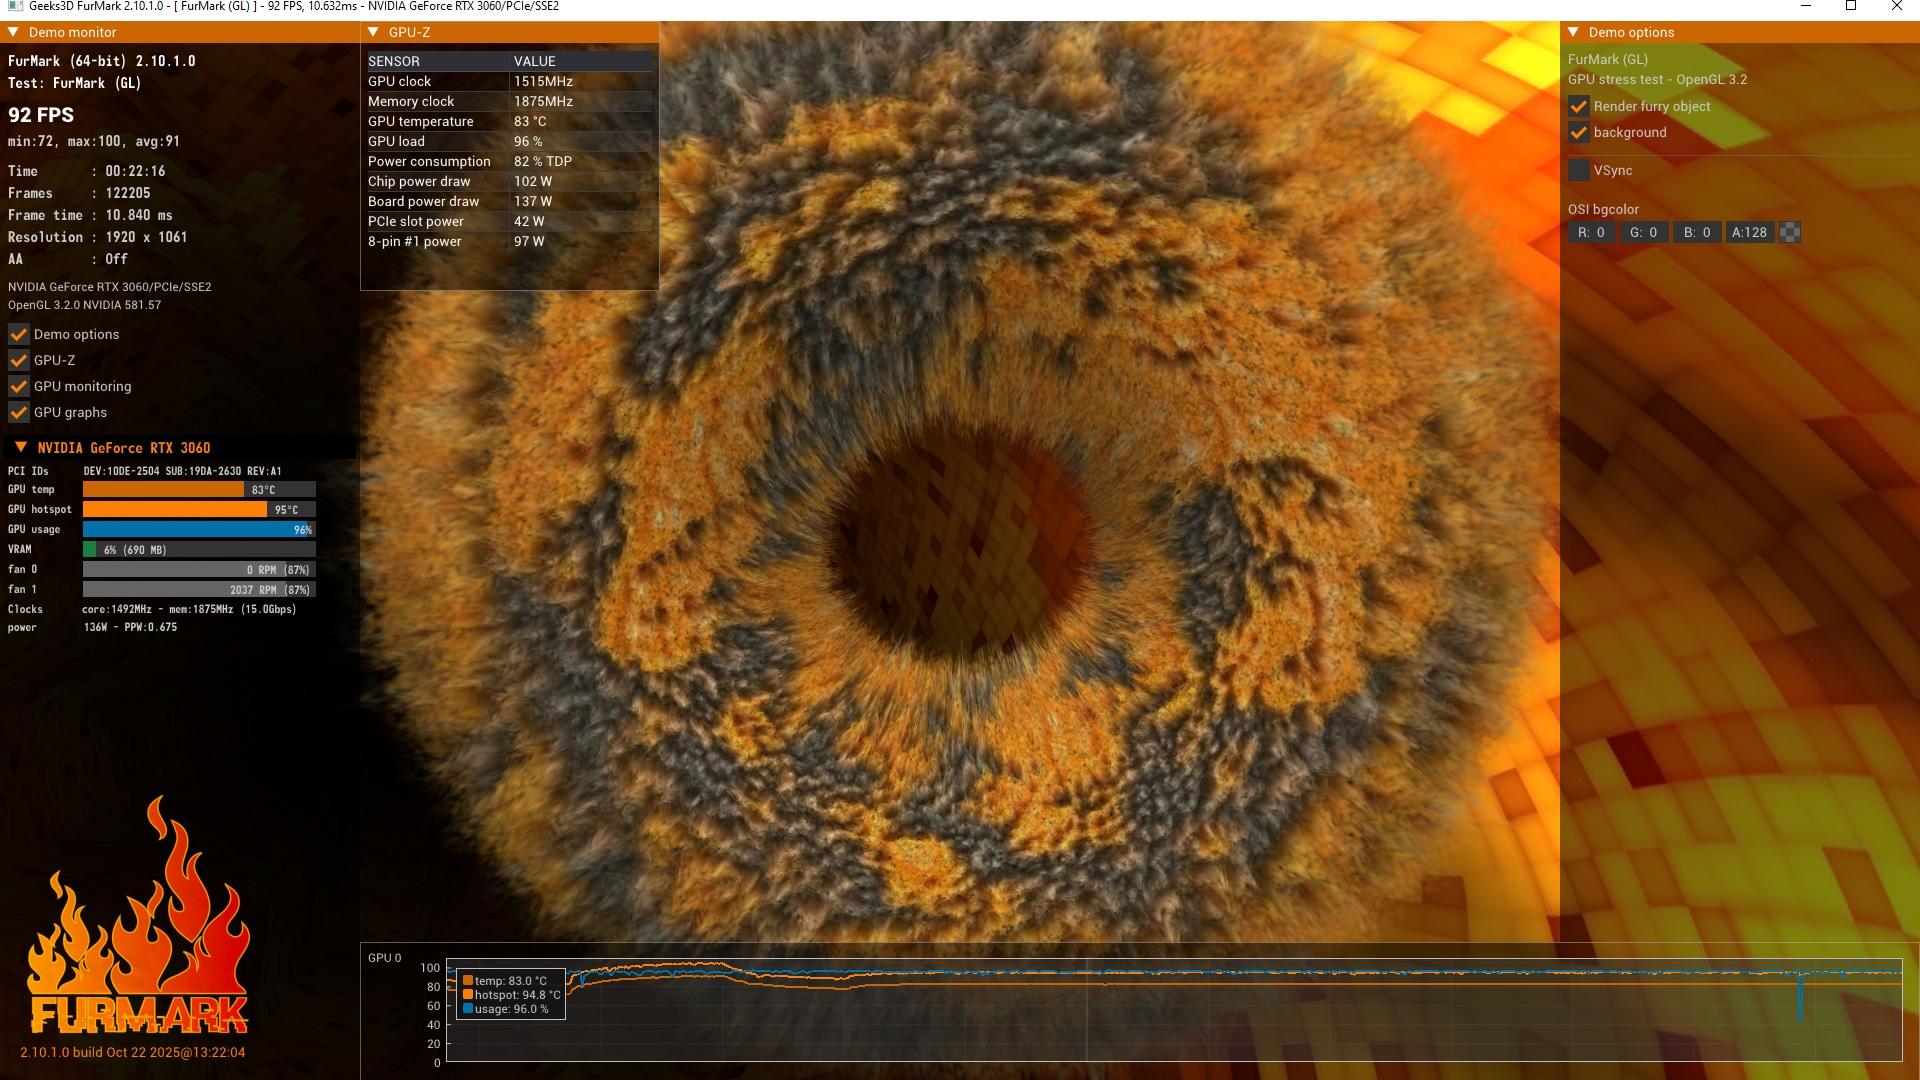The image size is (1920, 1080).
Task: Click the checkered color preview next to A:128
Action: coord(1790,232)
